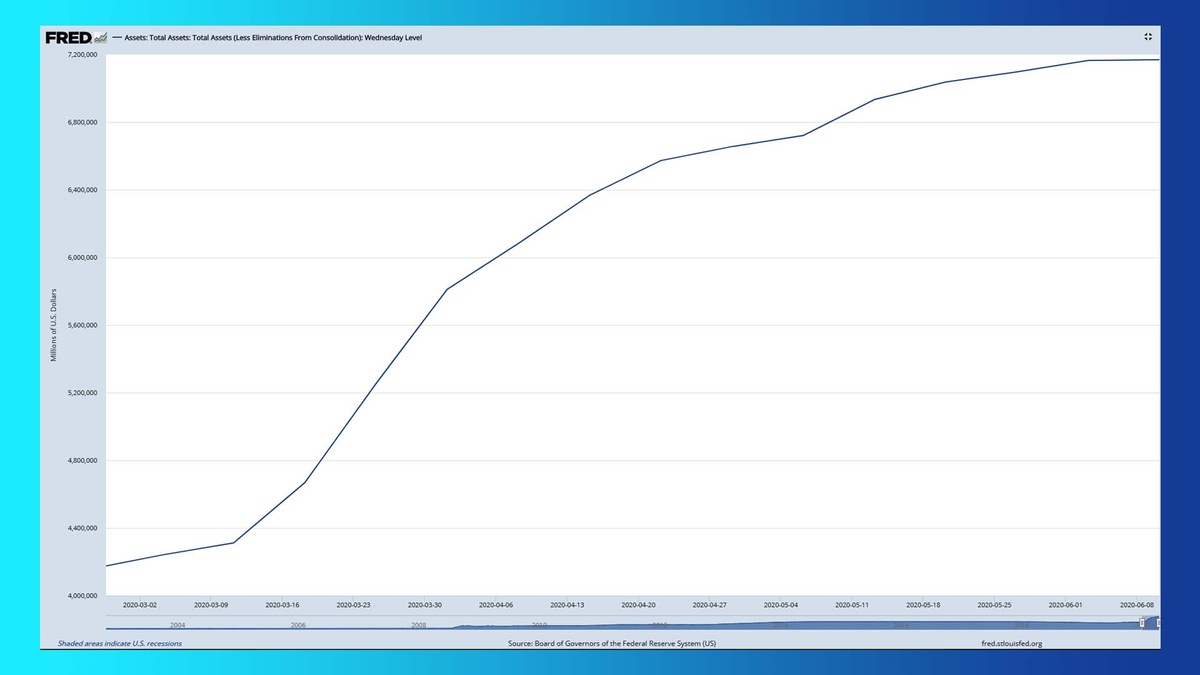
Task: Open fullscreen chart view icon
Action: 1148,36
